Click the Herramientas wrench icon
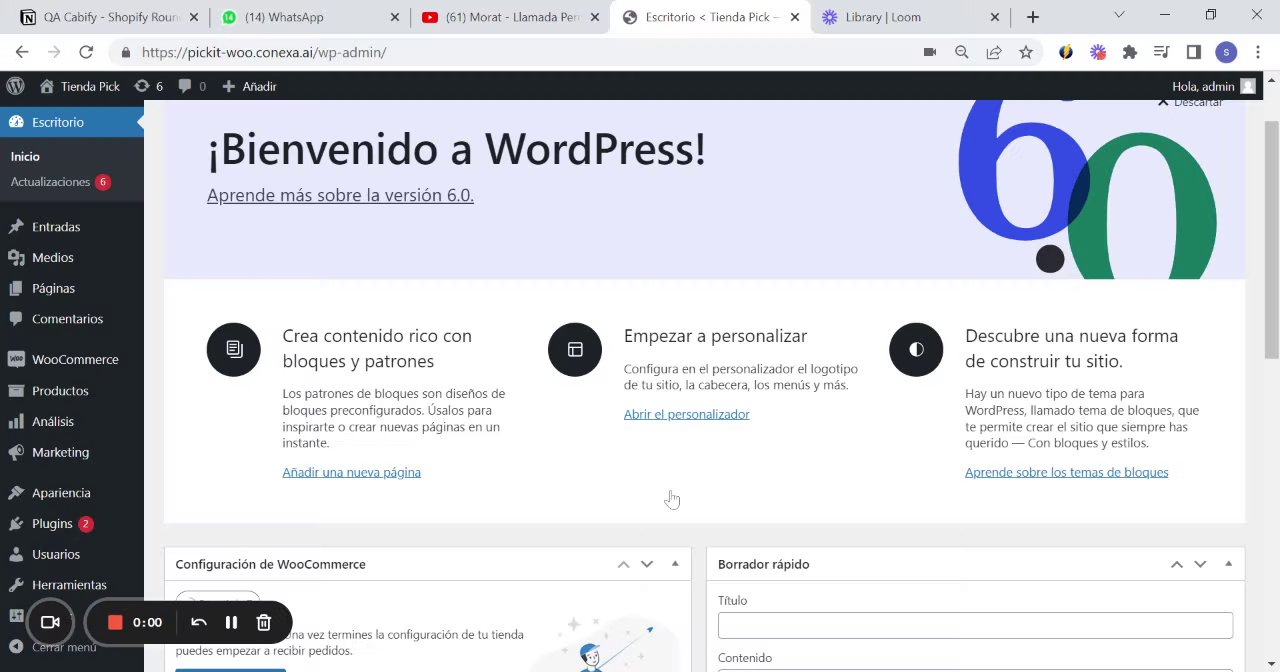 (x=15, y=585)
